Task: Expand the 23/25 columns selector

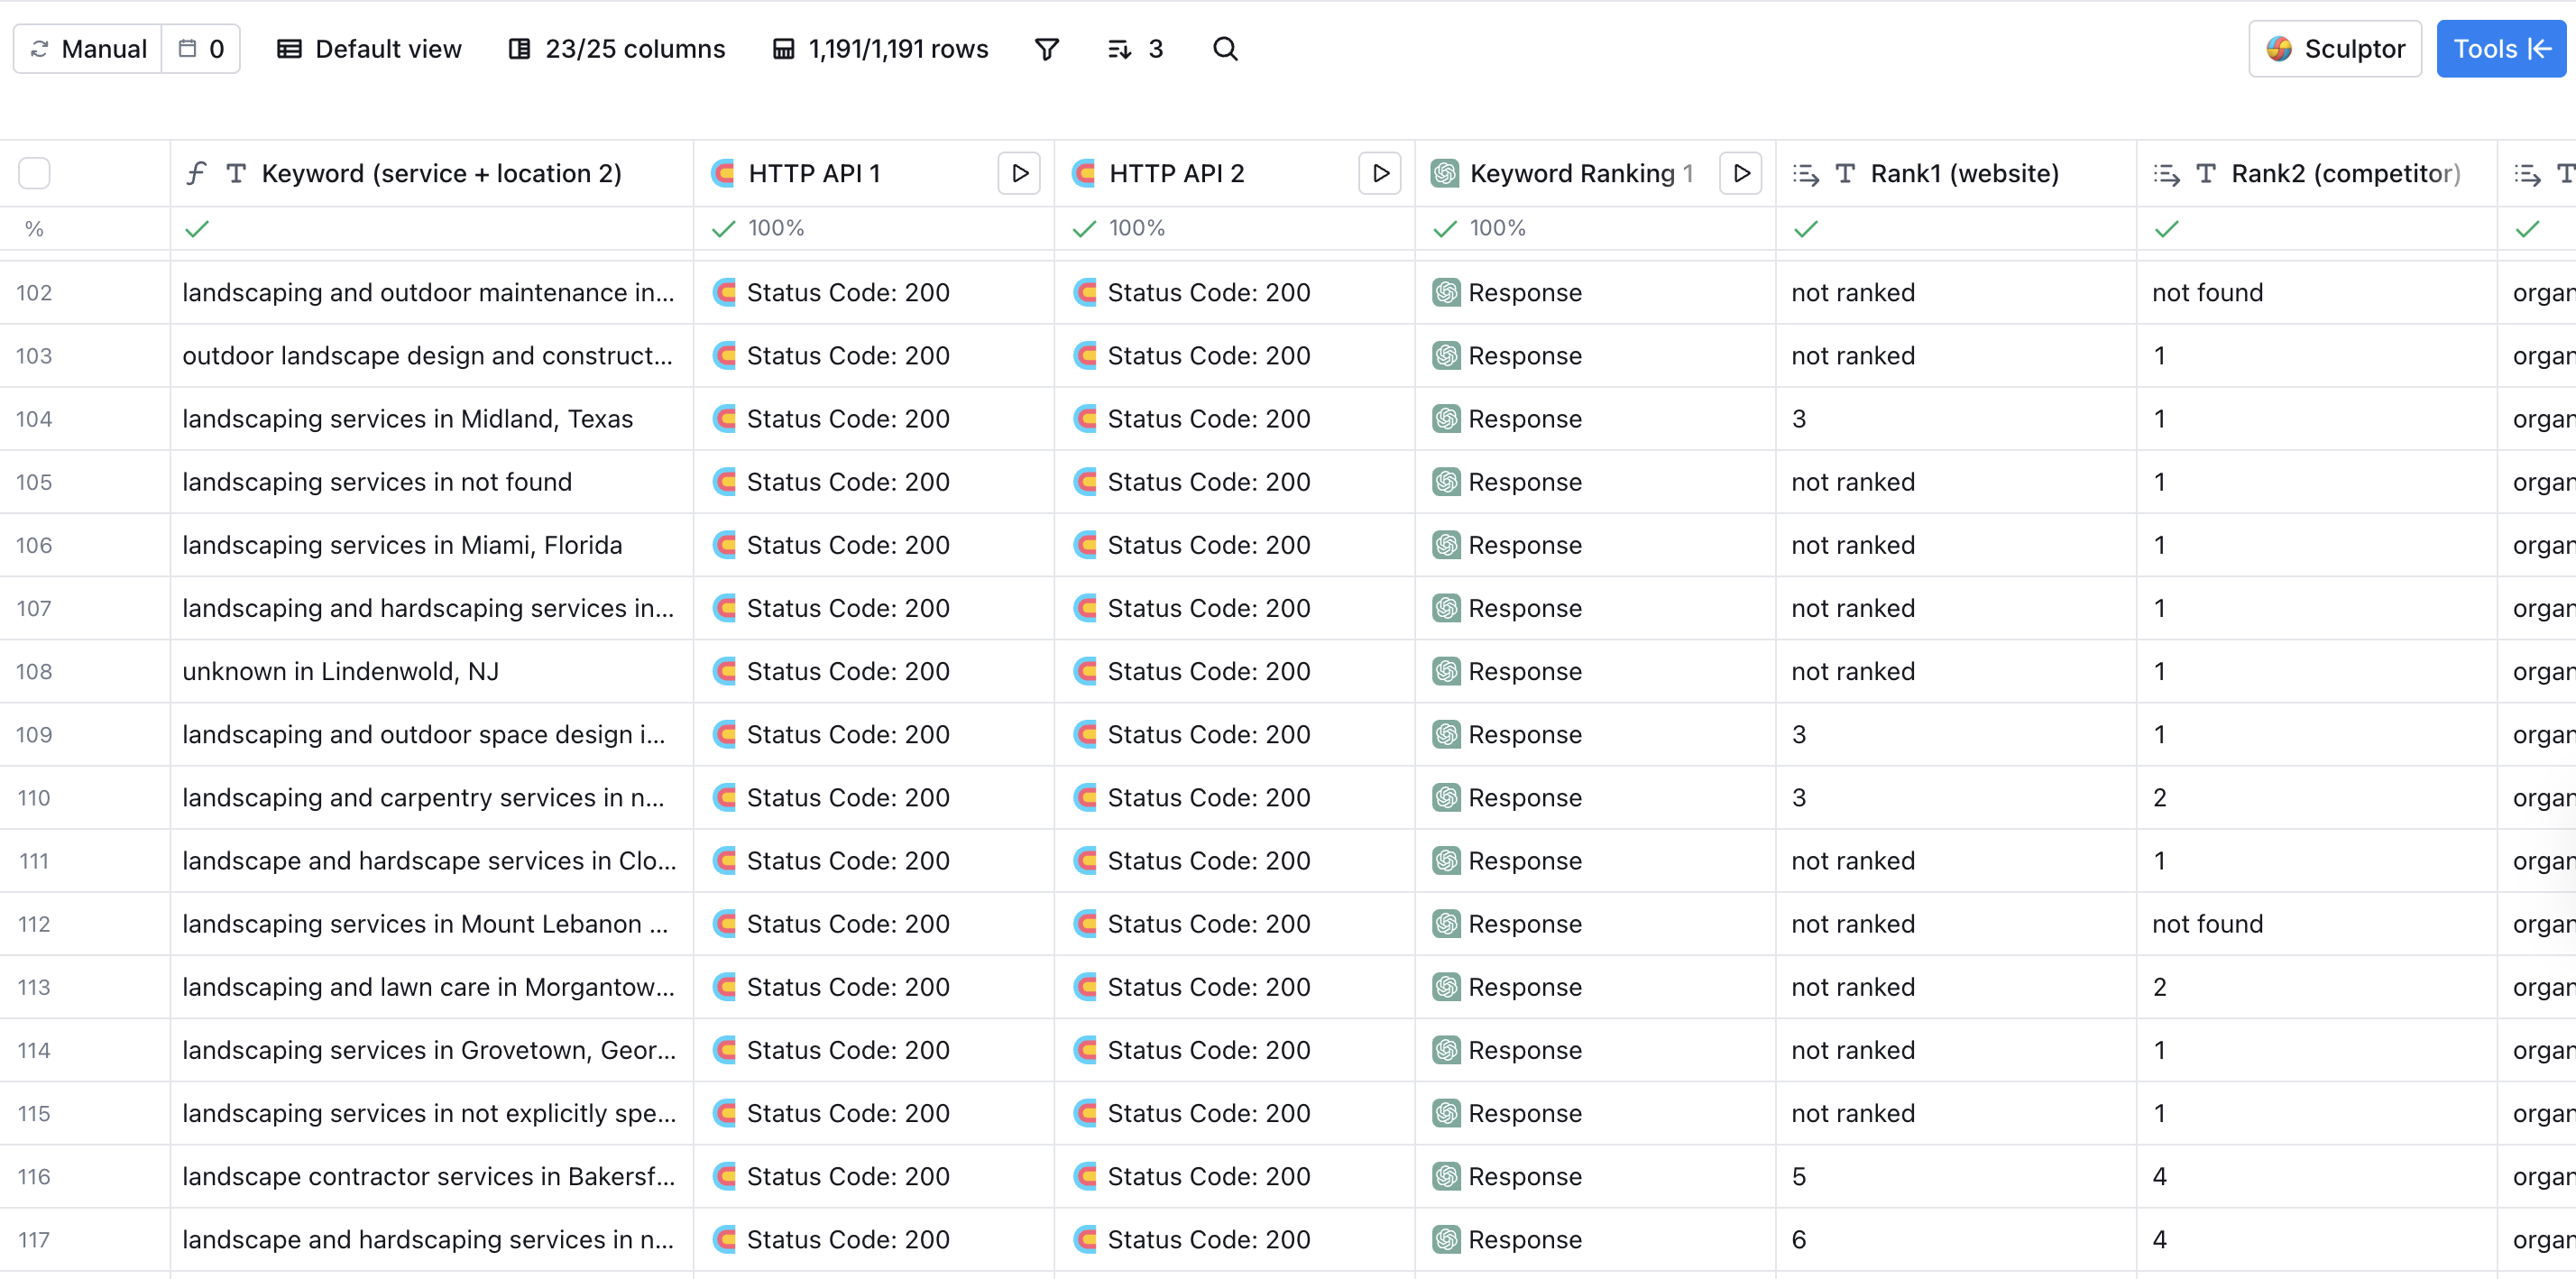Action: 617,49
